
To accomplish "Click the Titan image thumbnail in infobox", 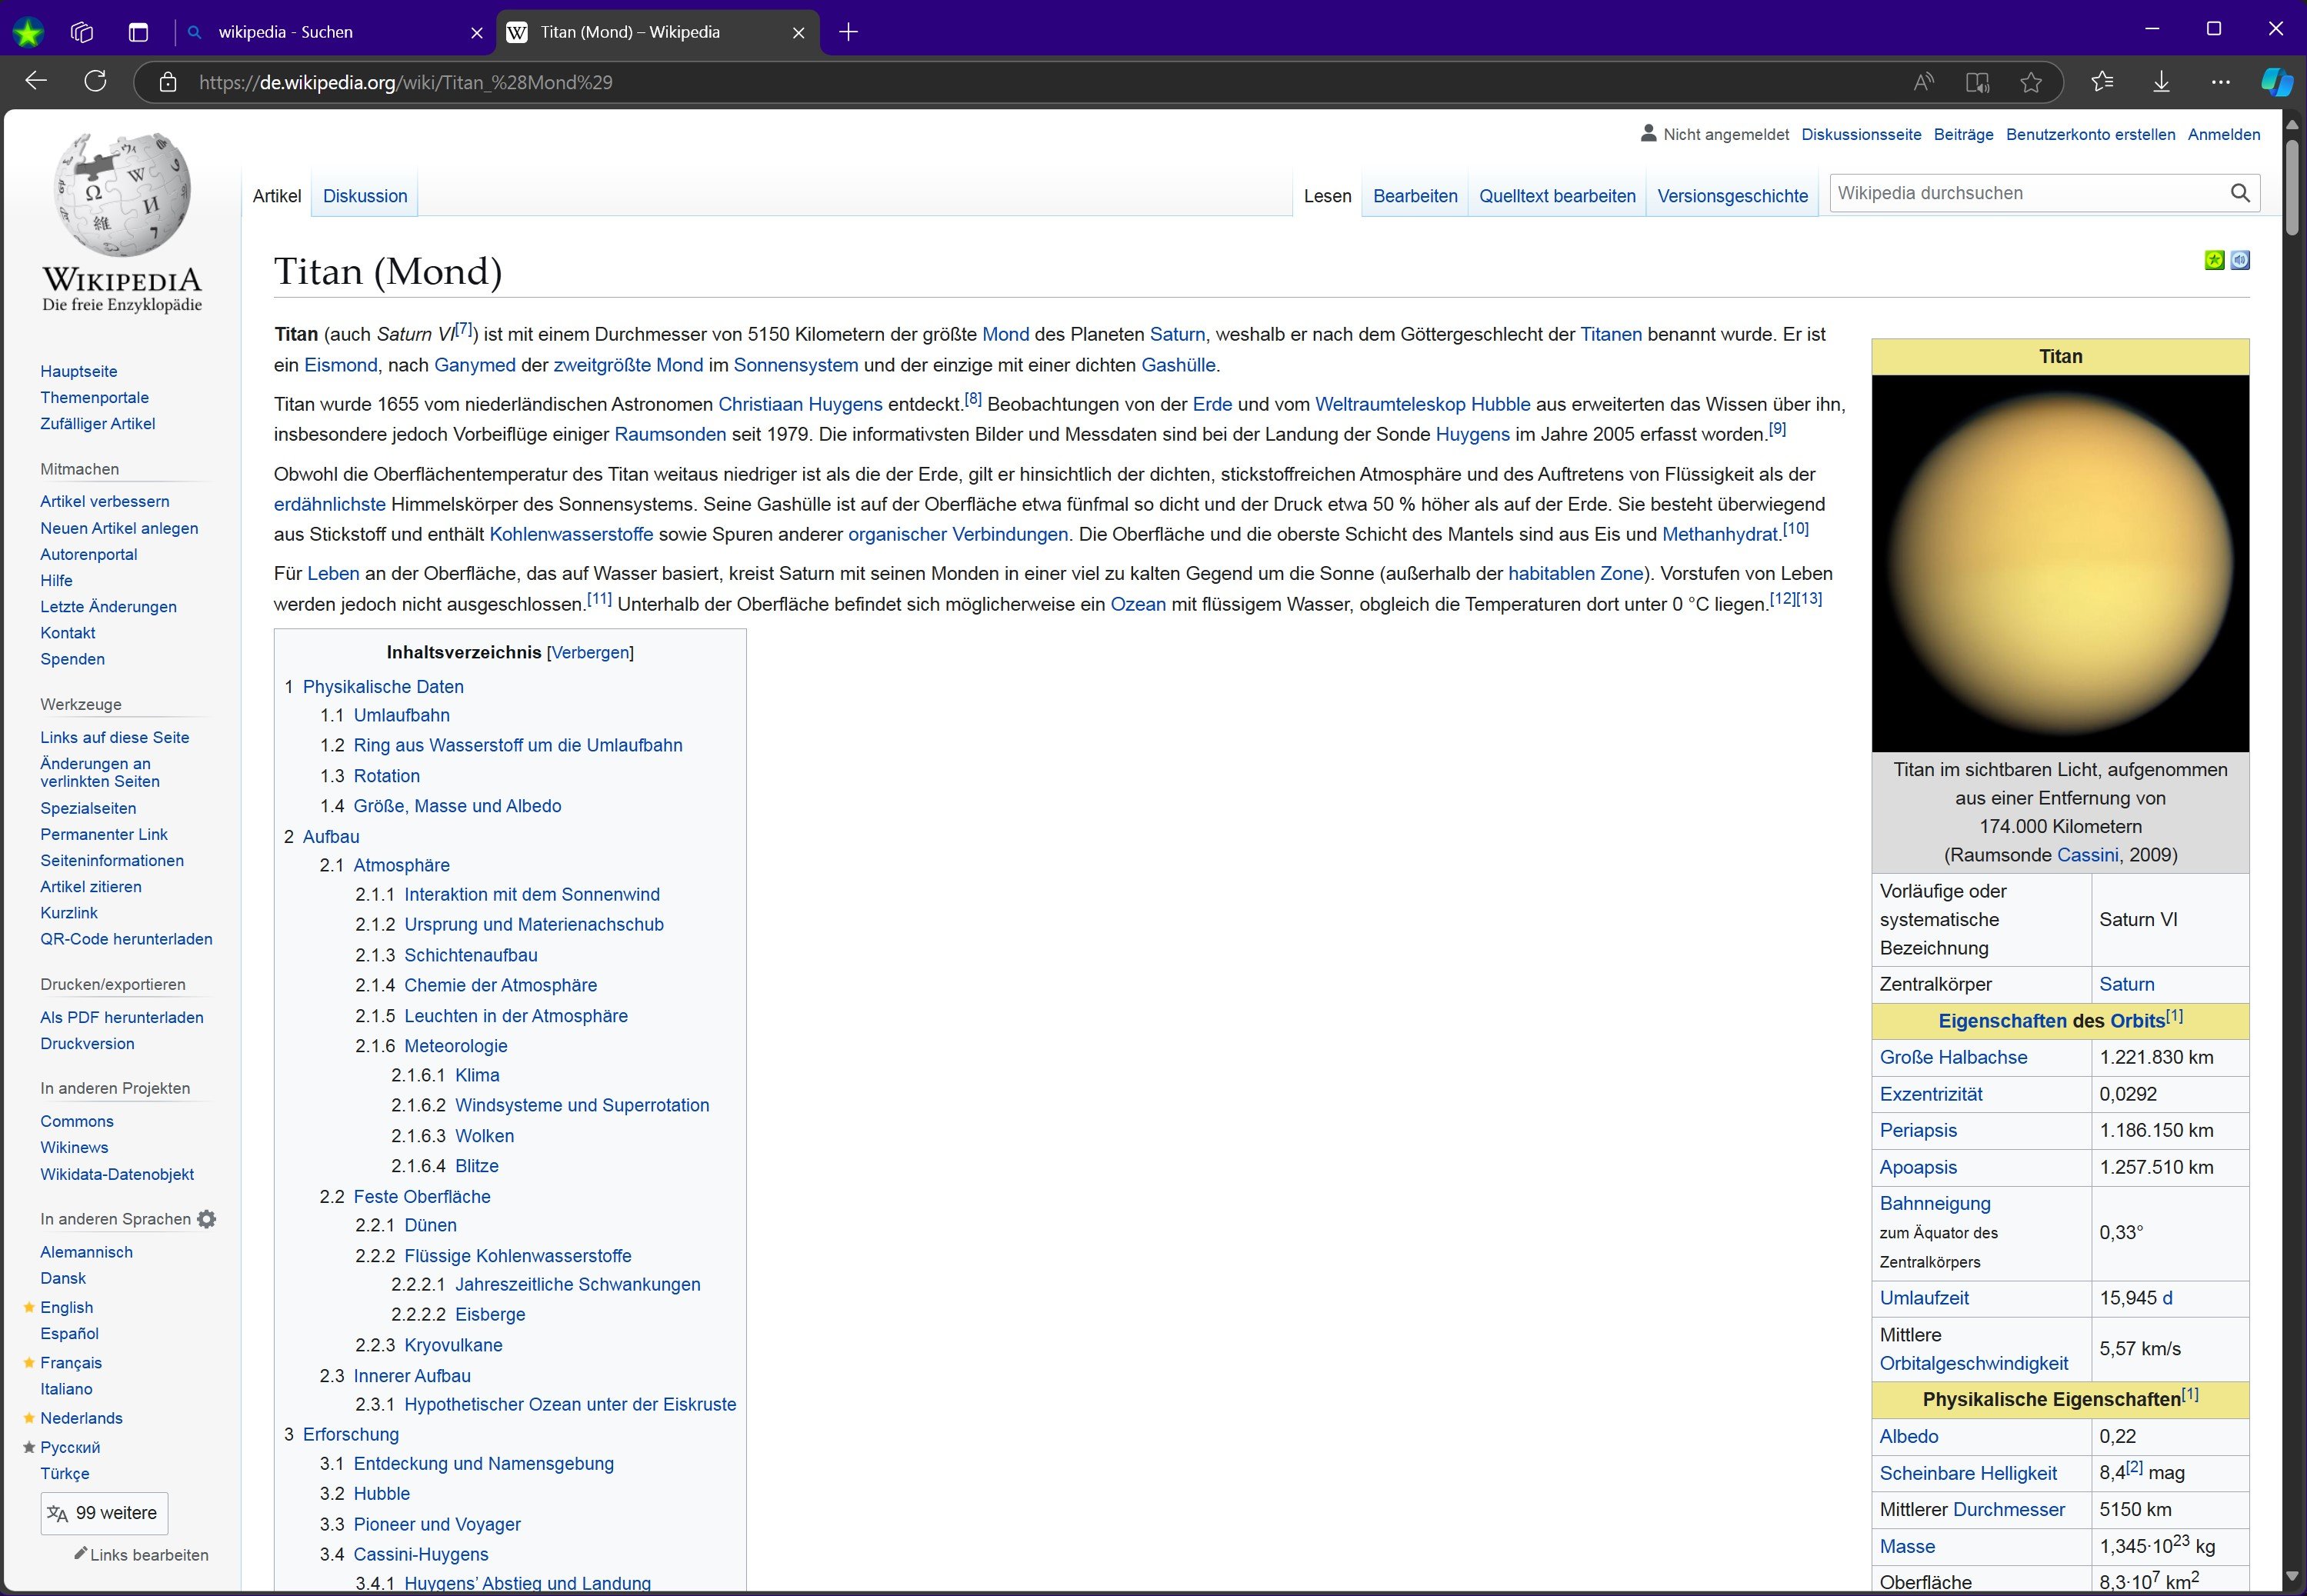I will [x=2060, y=563].
